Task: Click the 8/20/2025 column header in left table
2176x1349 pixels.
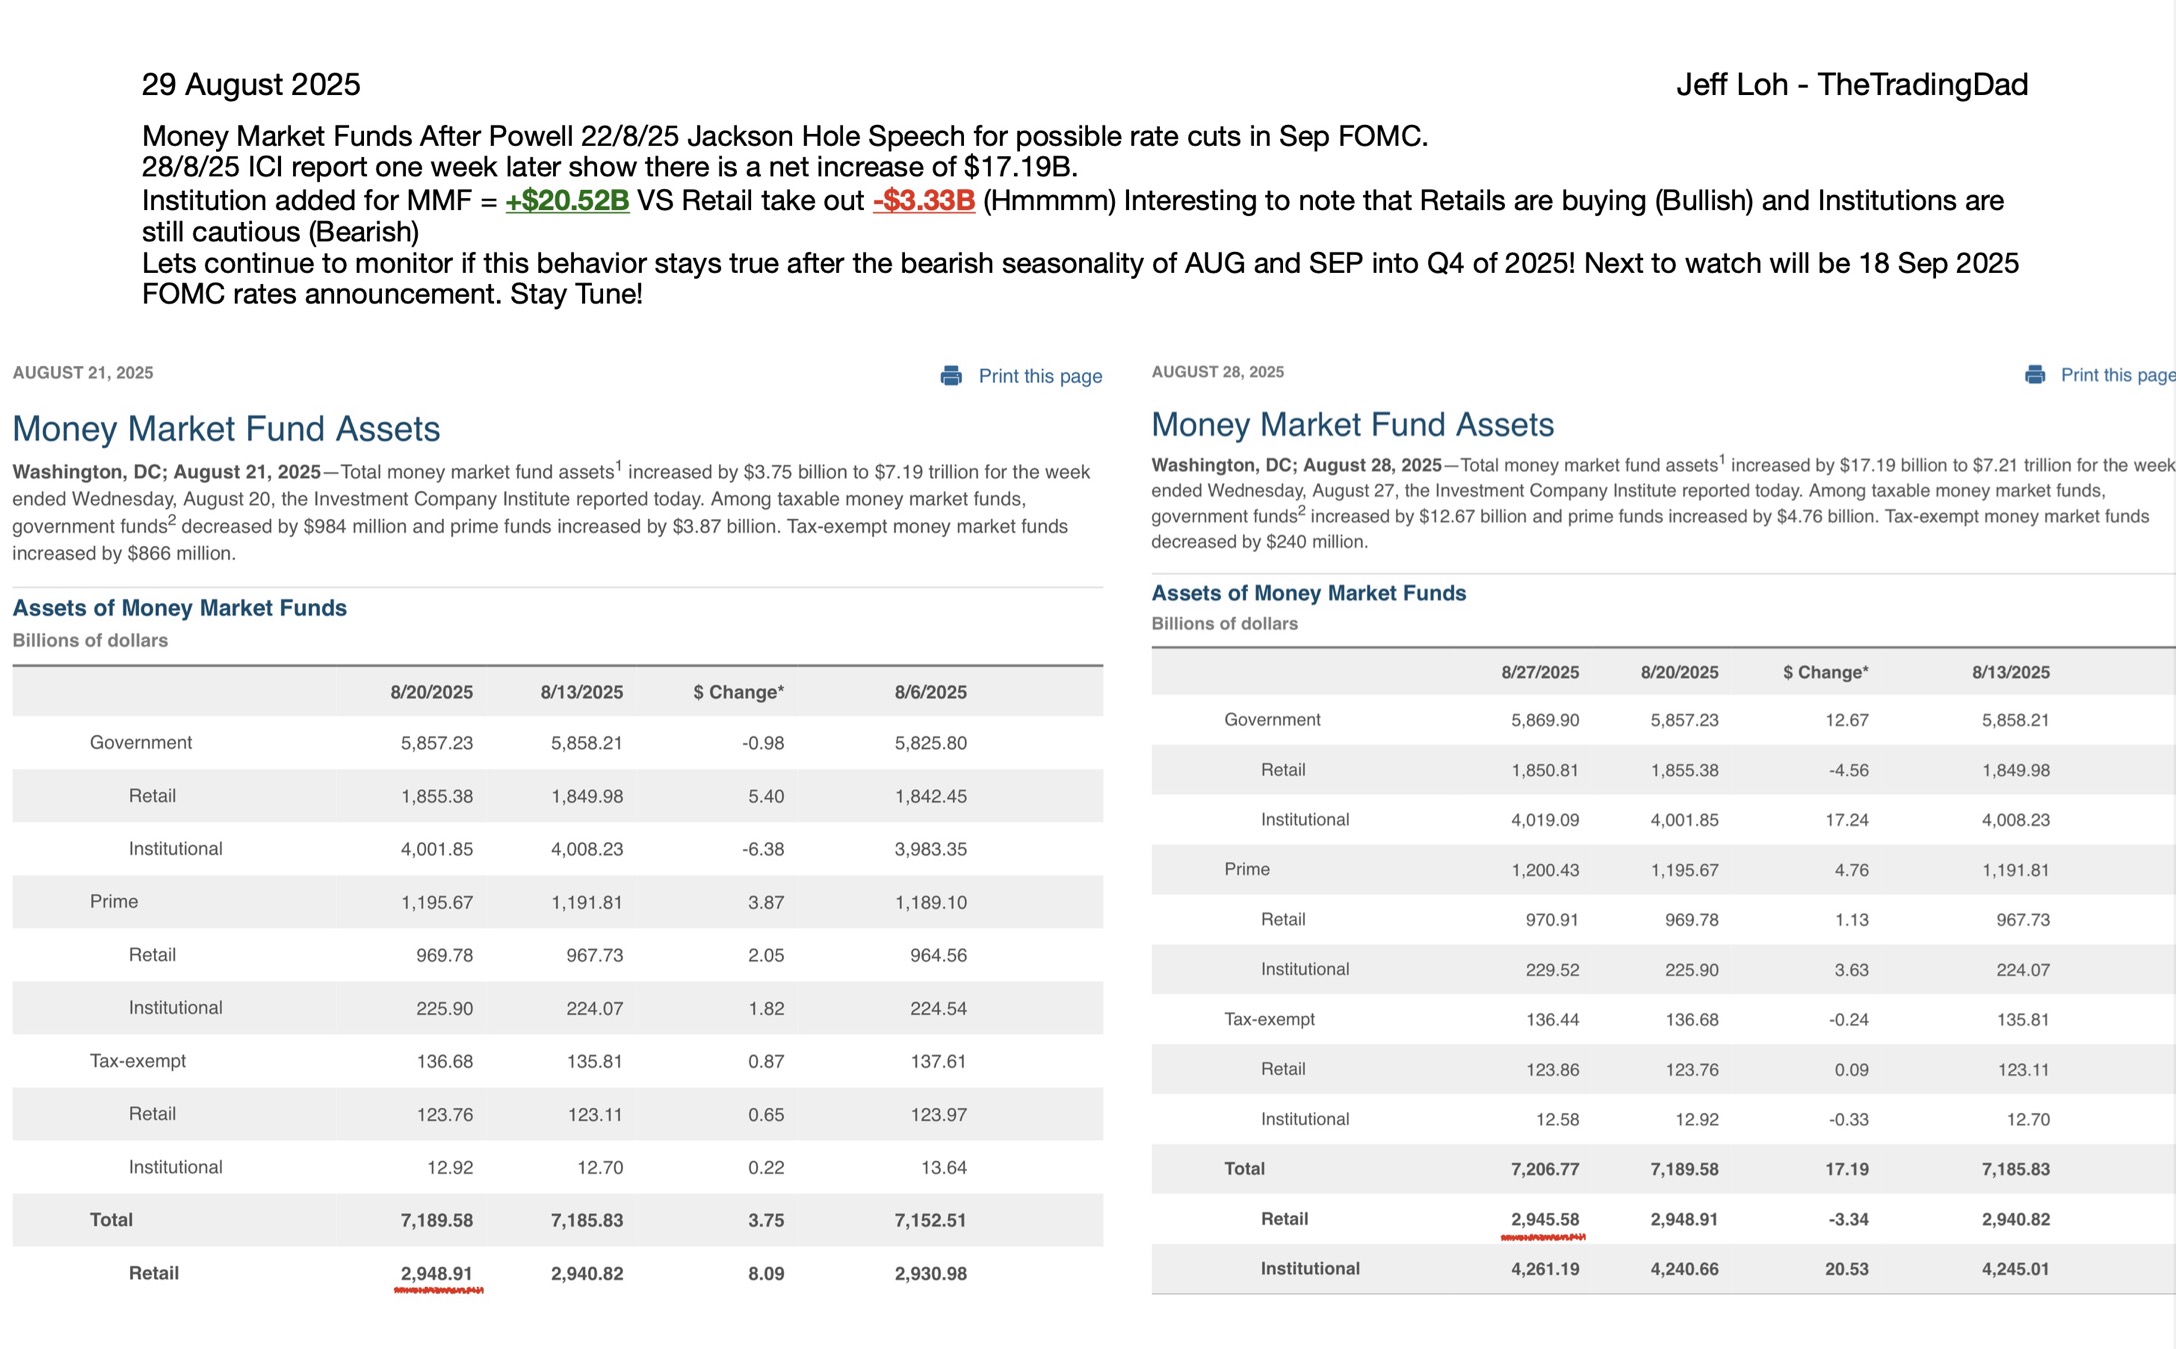Action: 431,692
